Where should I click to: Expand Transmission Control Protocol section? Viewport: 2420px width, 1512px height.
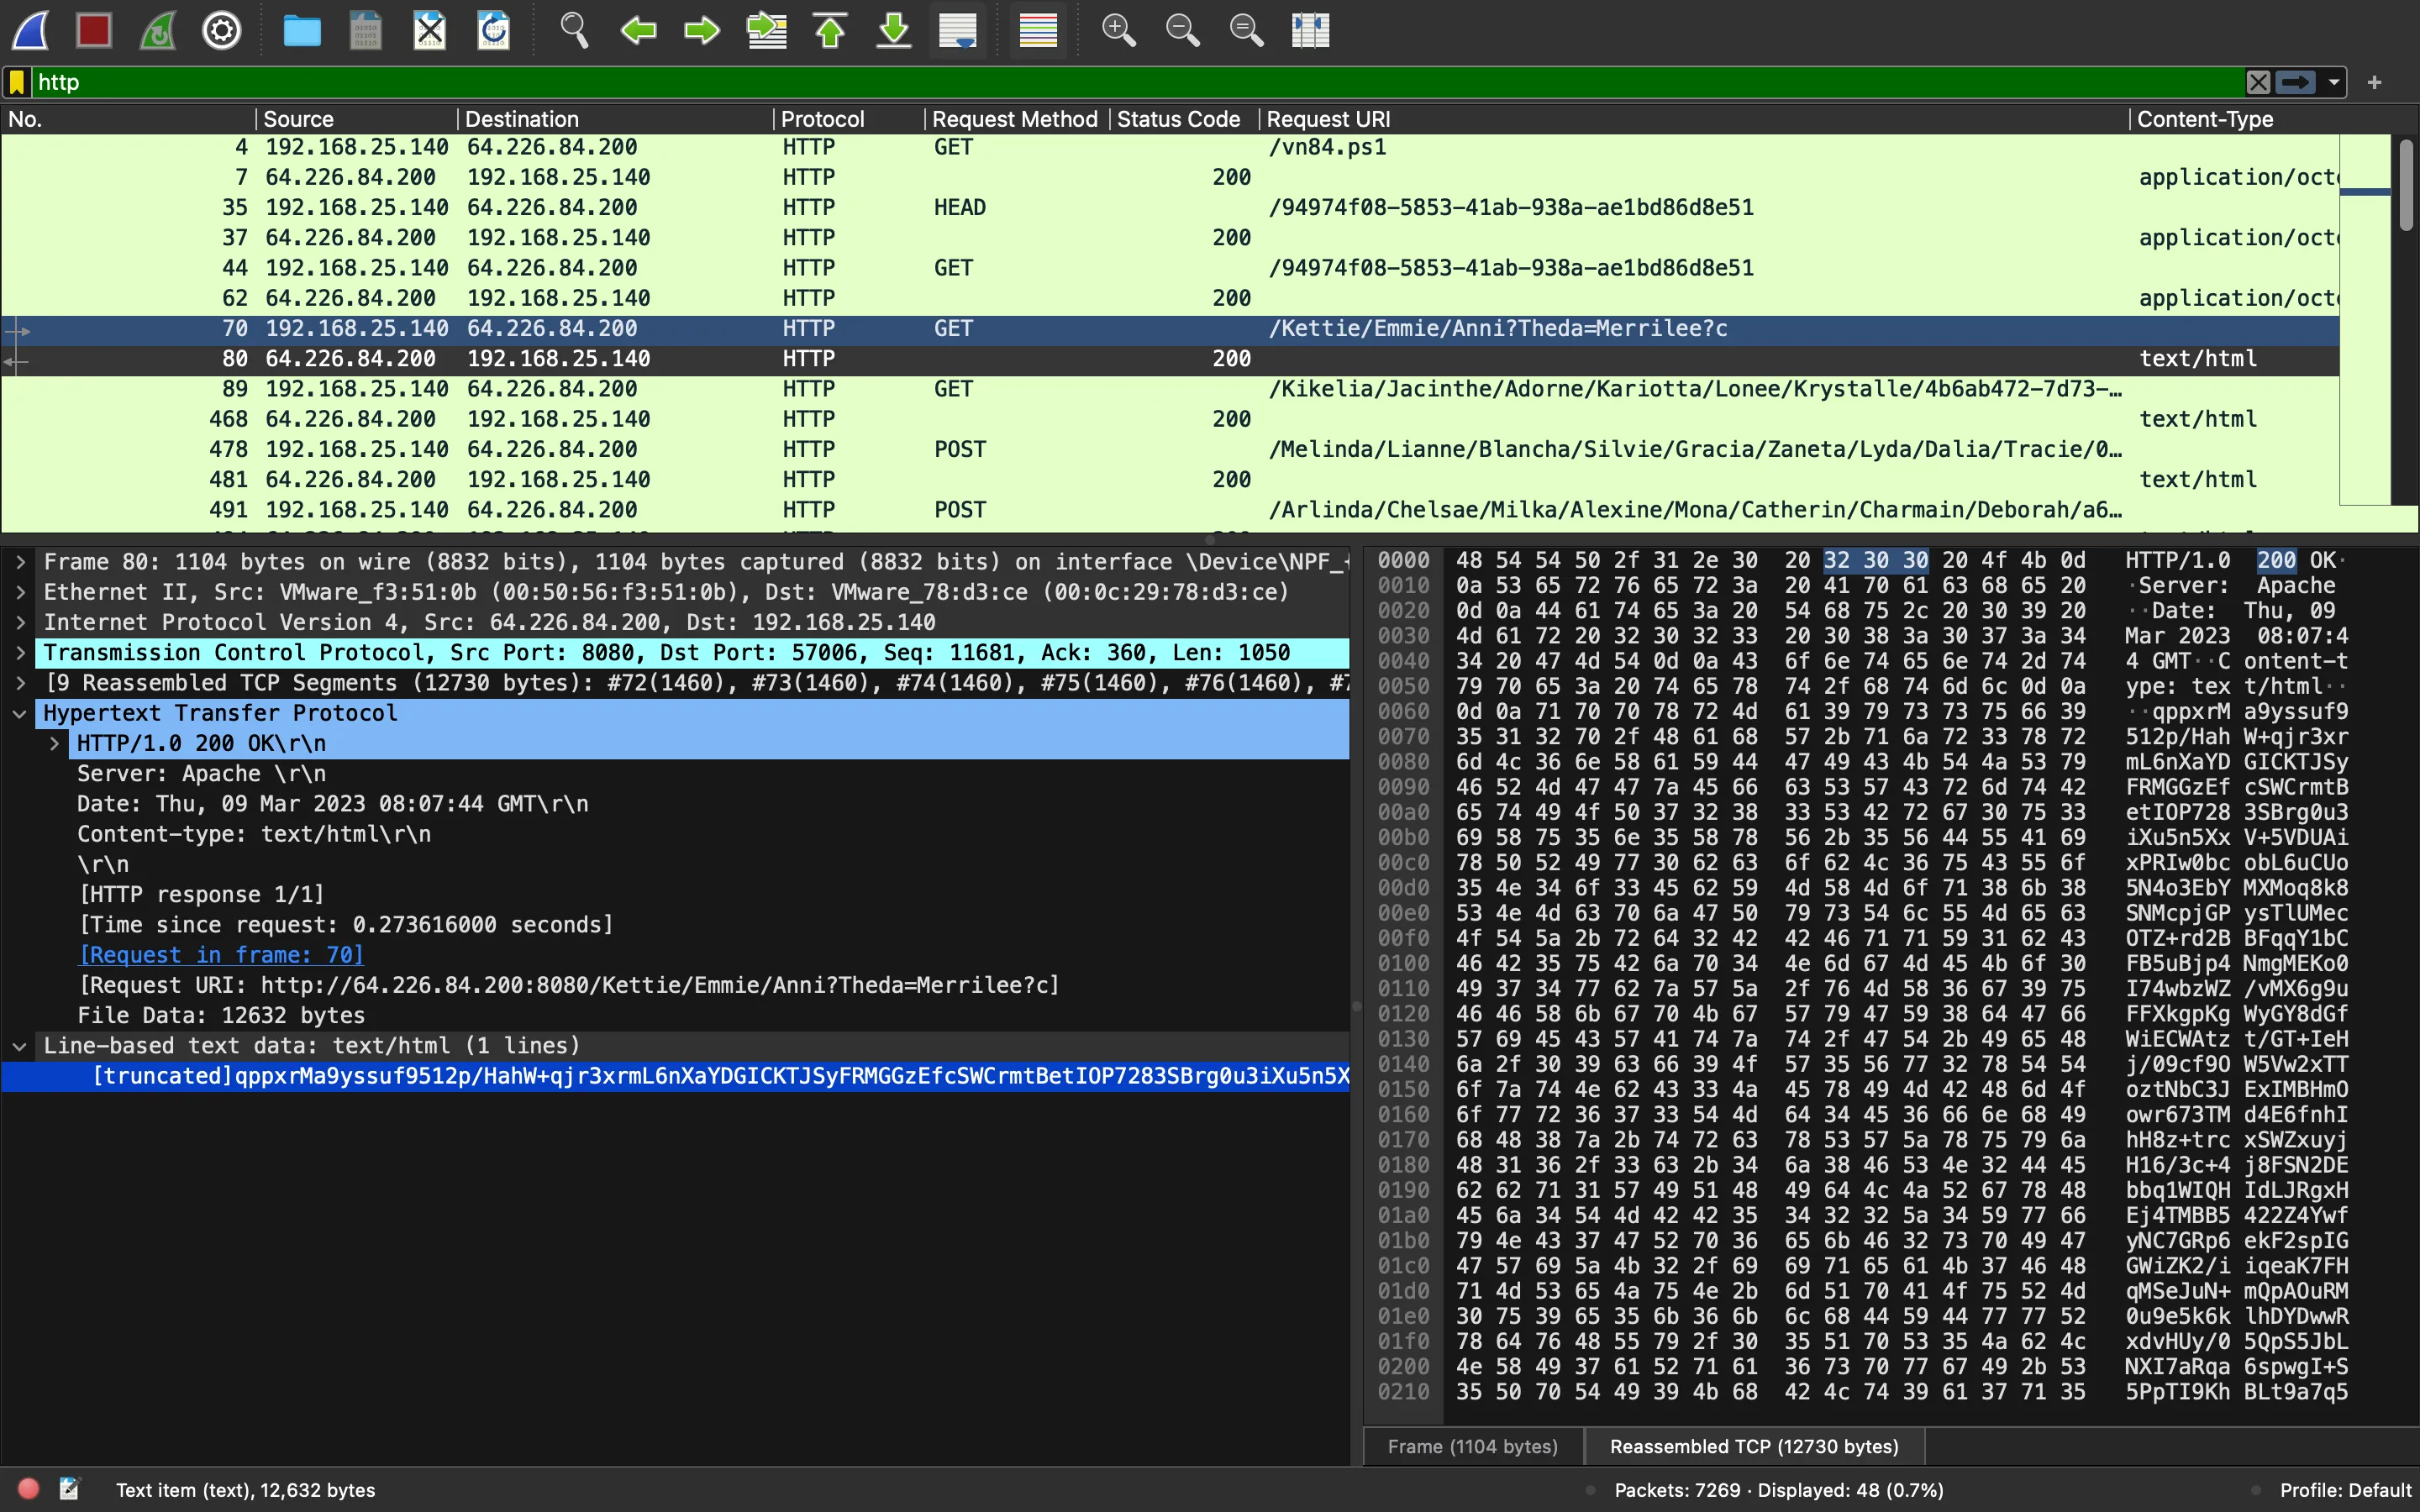(x=20, y=653)
